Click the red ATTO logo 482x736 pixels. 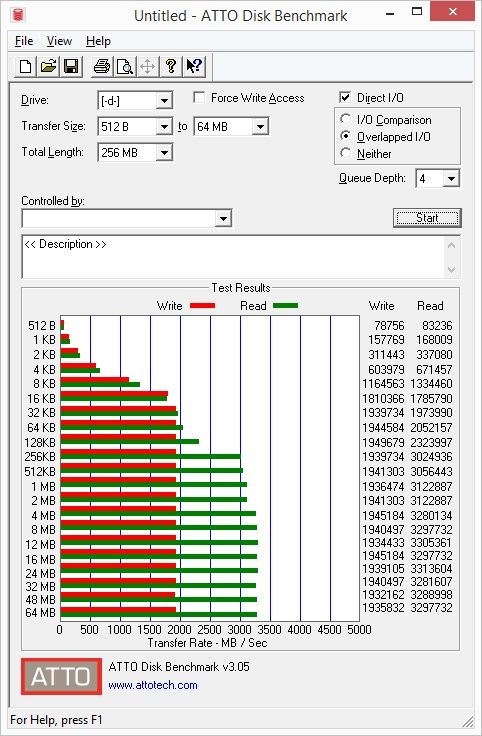(x=61, y=676)
